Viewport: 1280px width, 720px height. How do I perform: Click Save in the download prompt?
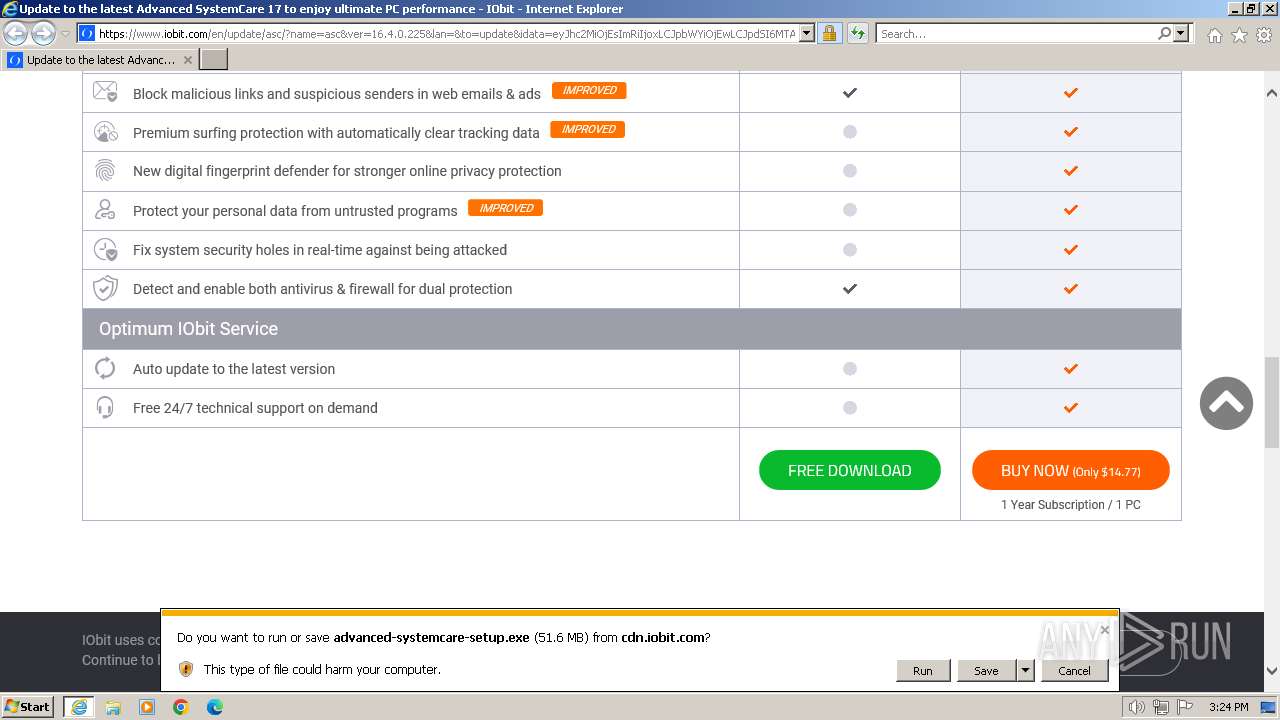(x=986, y=671)
